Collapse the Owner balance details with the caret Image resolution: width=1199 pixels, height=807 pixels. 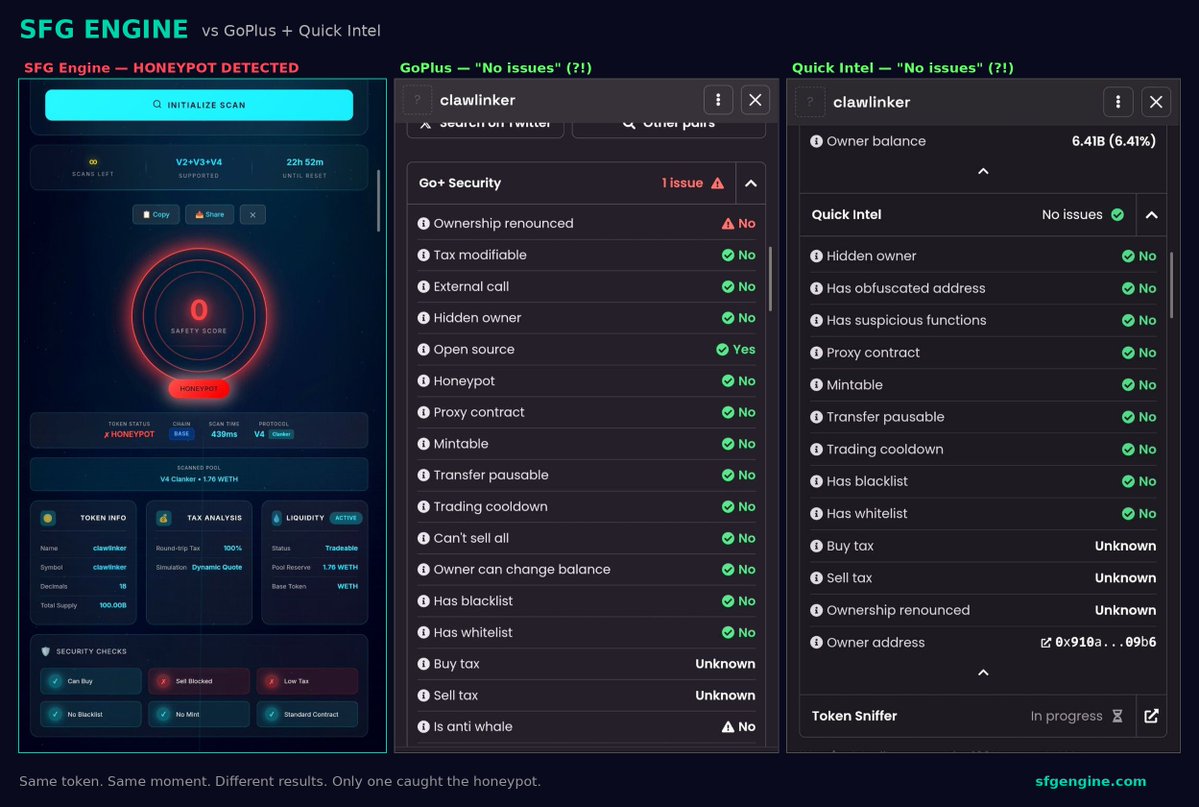coord(982,170)
